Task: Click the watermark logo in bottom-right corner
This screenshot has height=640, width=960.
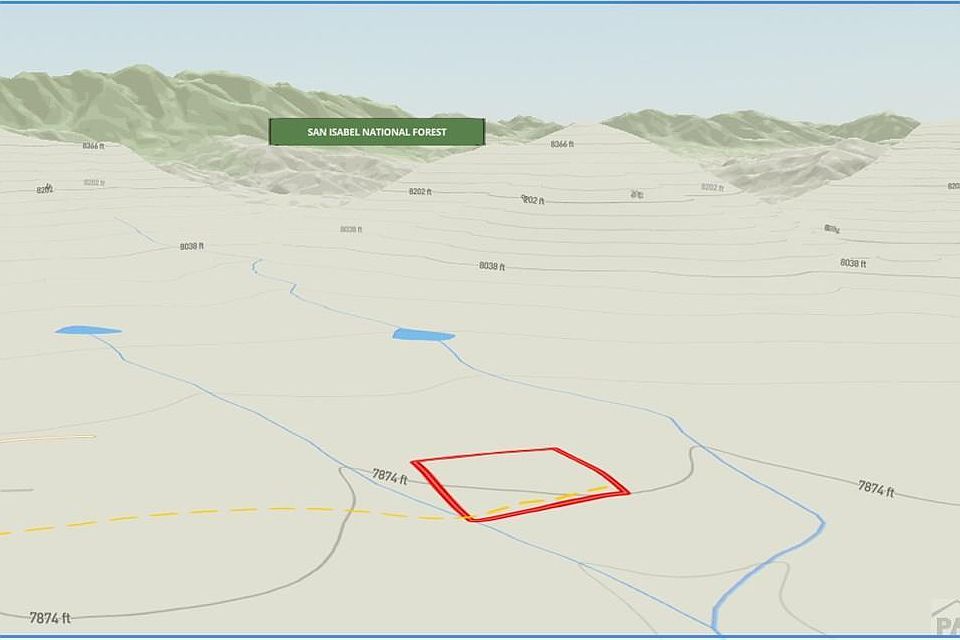Action: (x=943, y=620)
